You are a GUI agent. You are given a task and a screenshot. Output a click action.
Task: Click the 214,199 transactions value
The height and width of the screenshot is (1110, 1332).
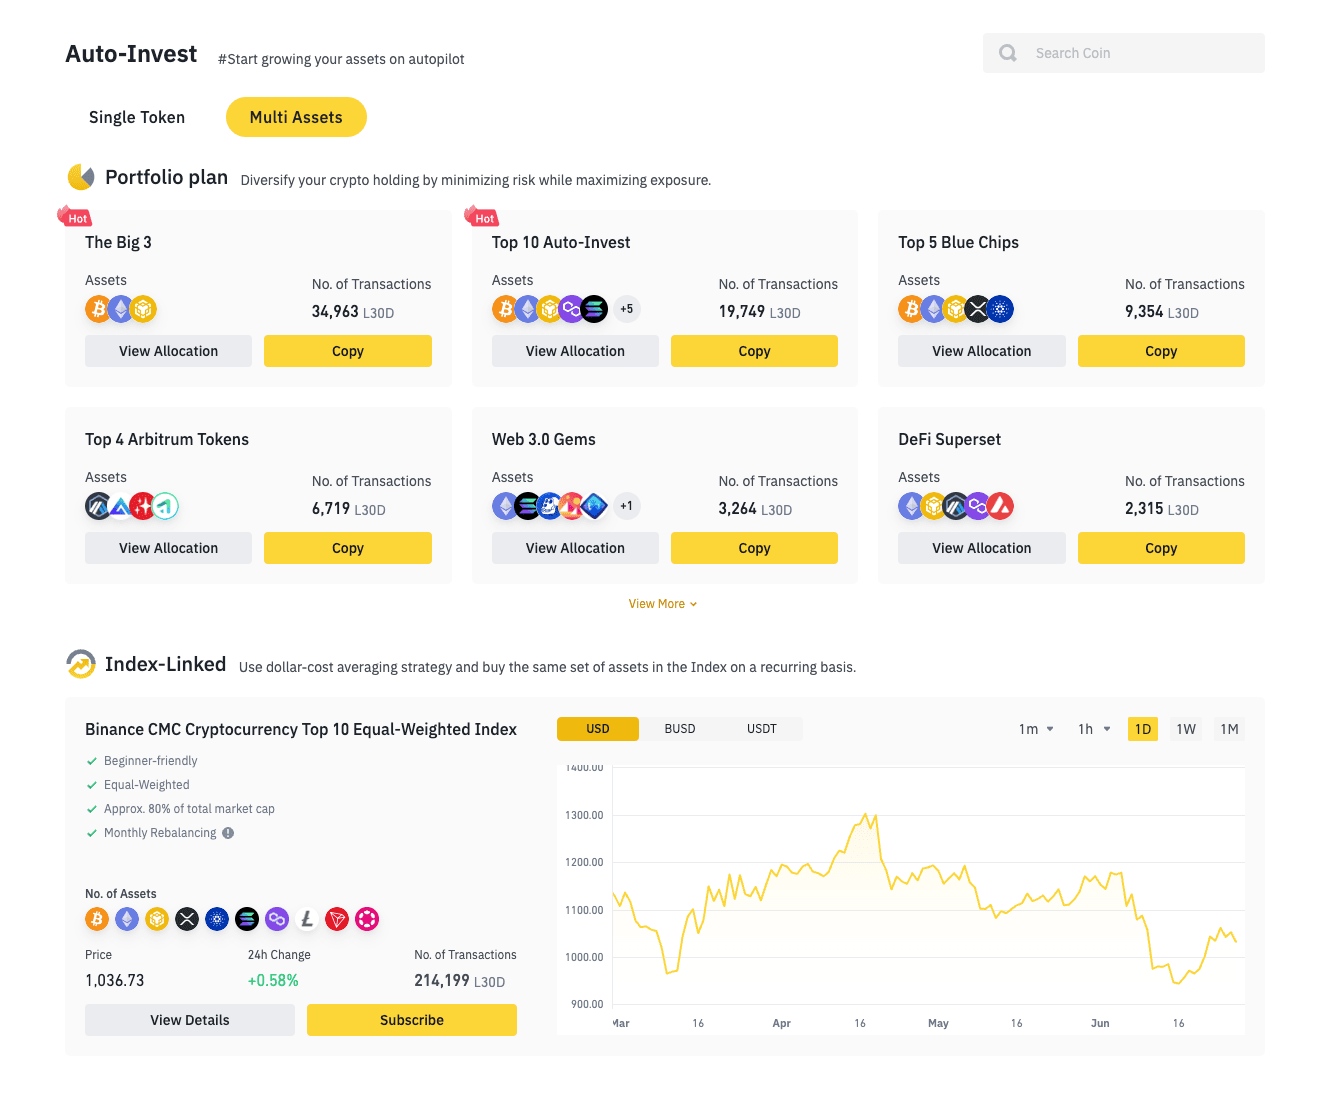[442, 981]
